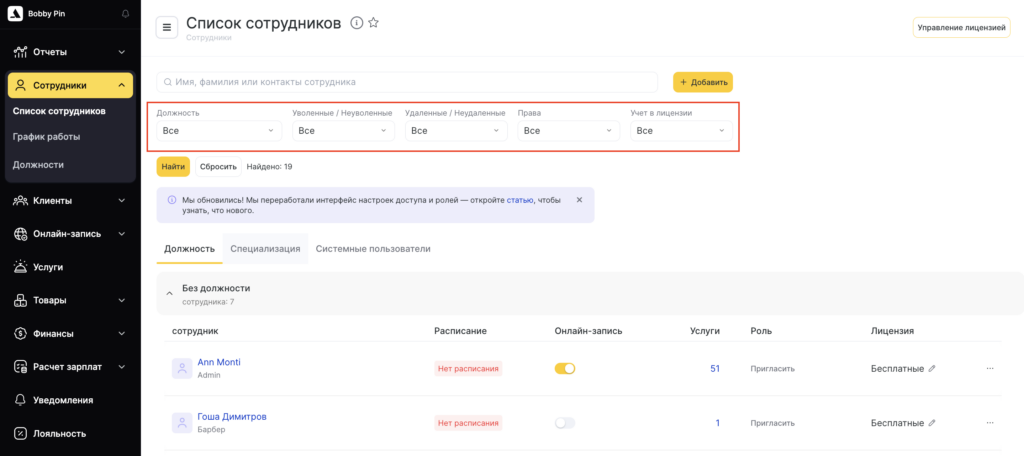Screen dimensions: 1024x456
Task: Open the статью link in the banner
Action: click(520, 200)
